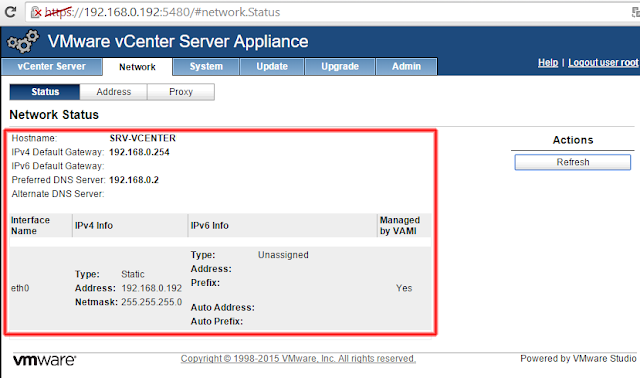Open the Update tab

[x=272, y=67]
